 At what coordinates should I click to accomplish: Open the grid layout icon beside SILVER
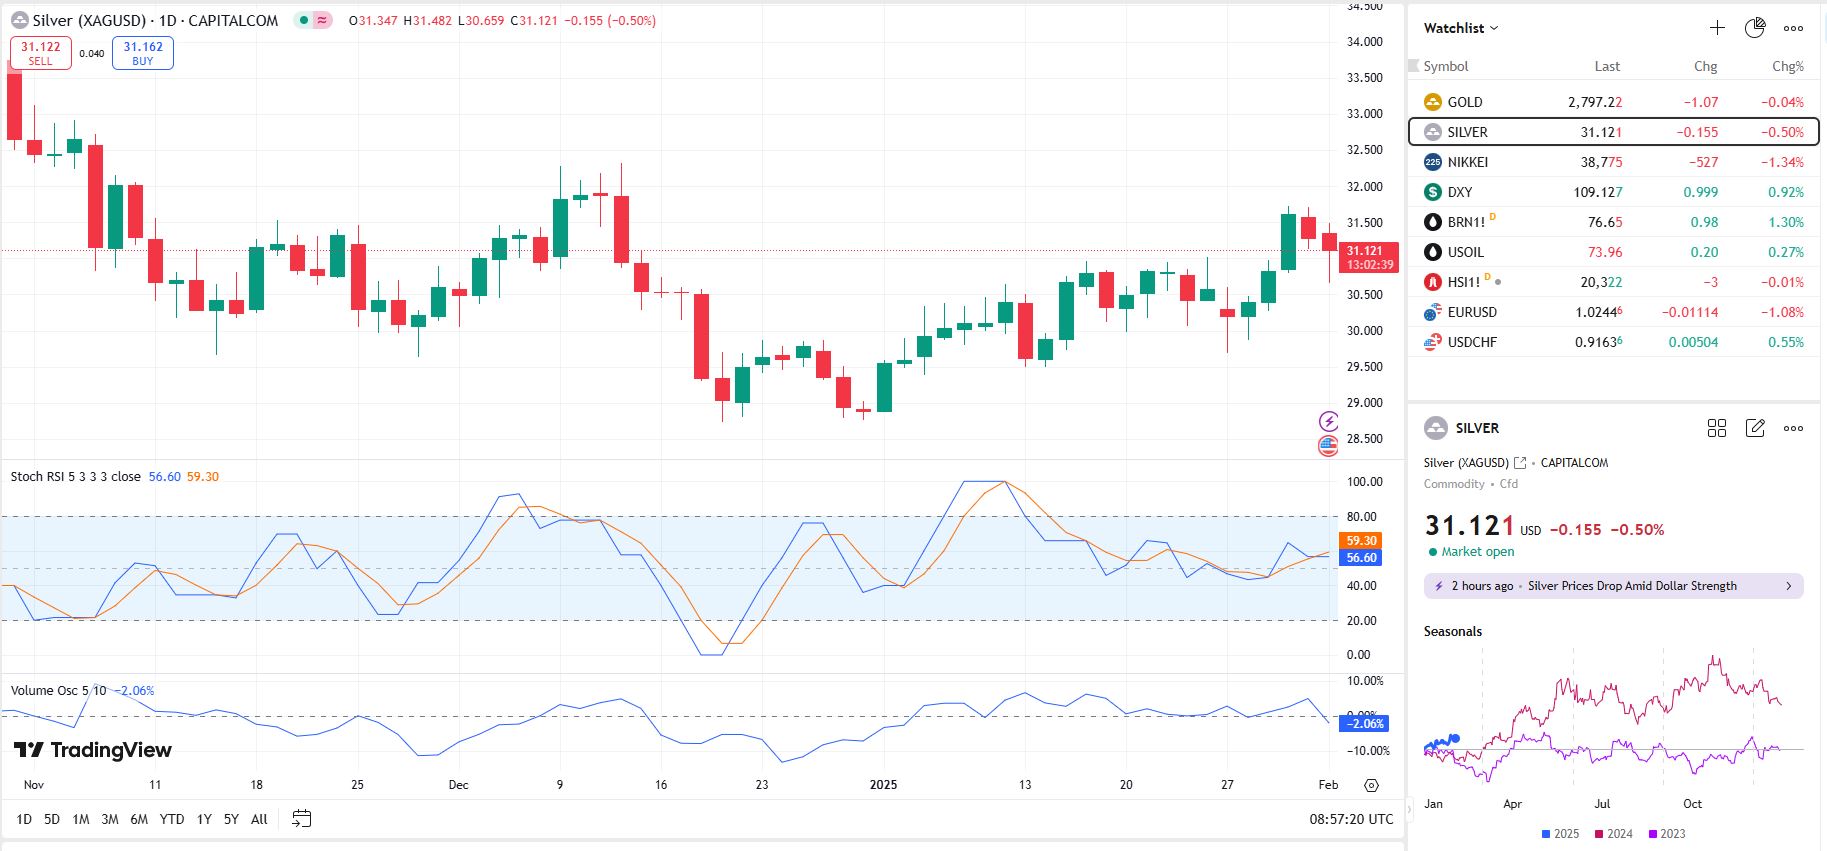[1717, 428]
